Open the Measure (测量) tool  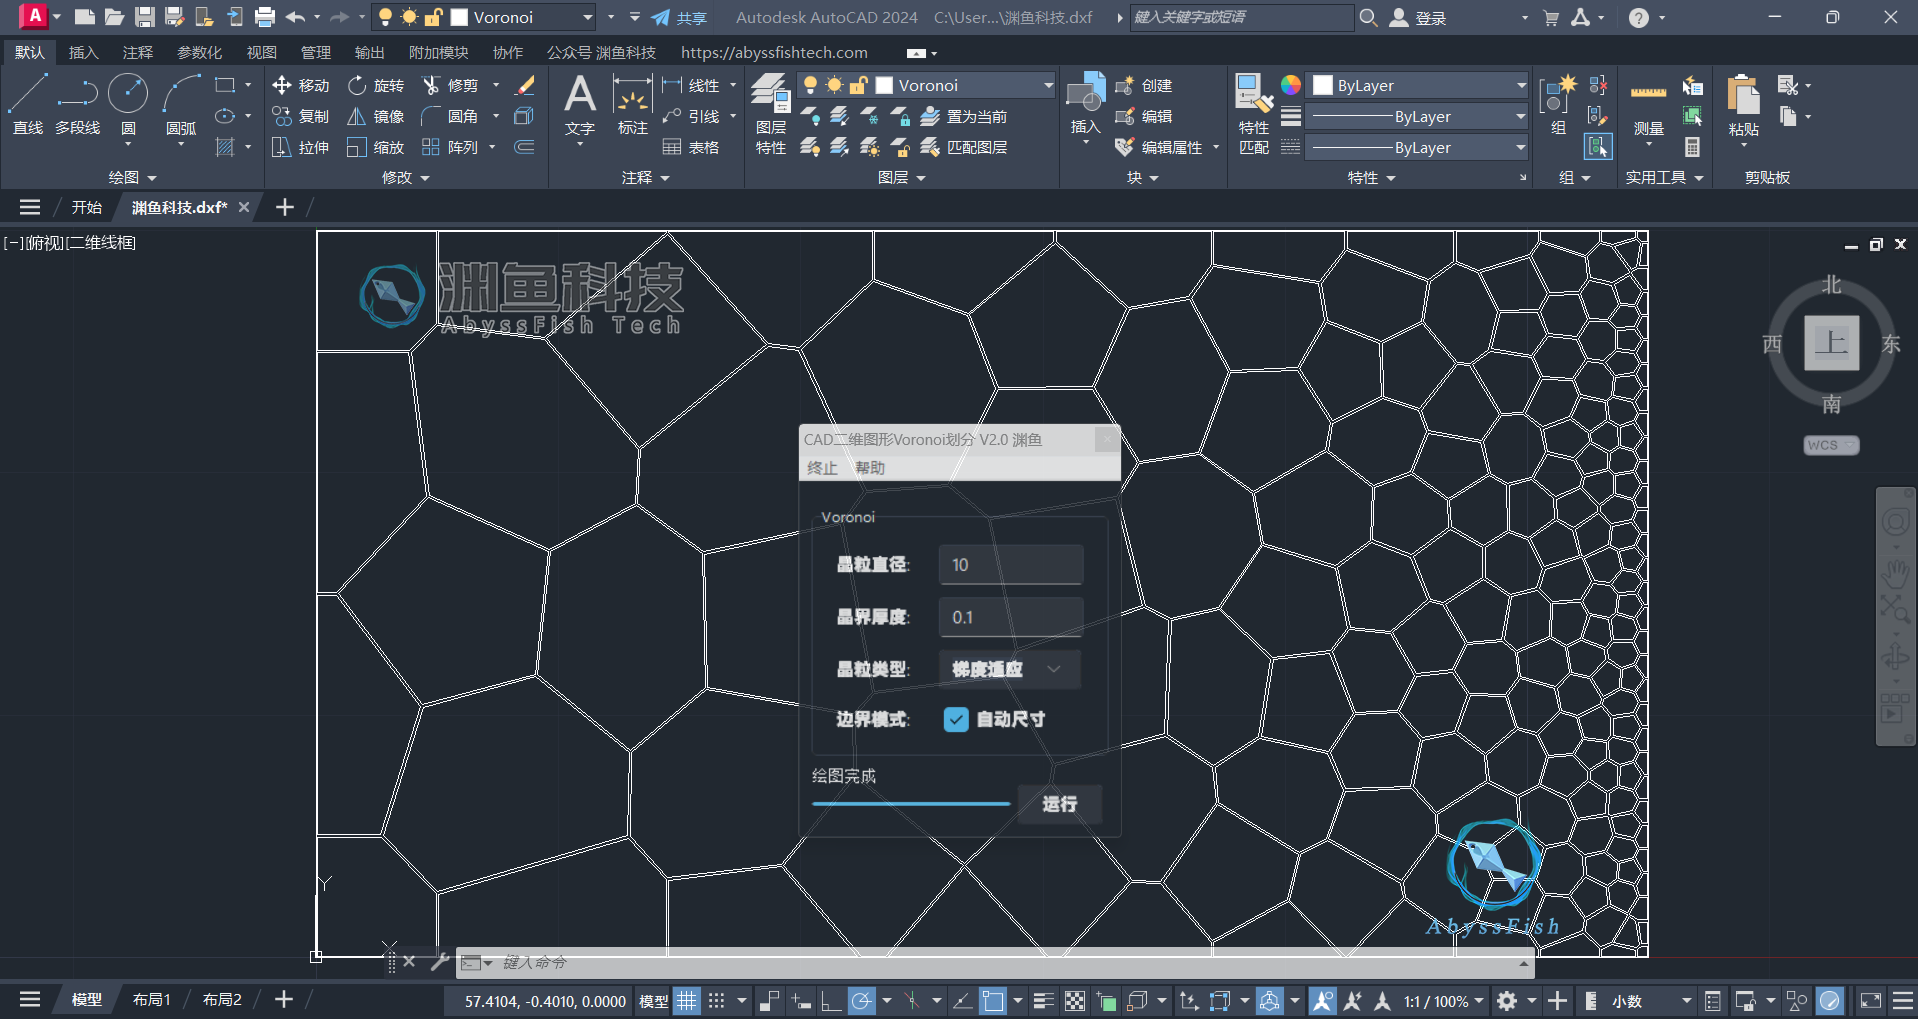pyautogui.click(x=1648, y=105)
